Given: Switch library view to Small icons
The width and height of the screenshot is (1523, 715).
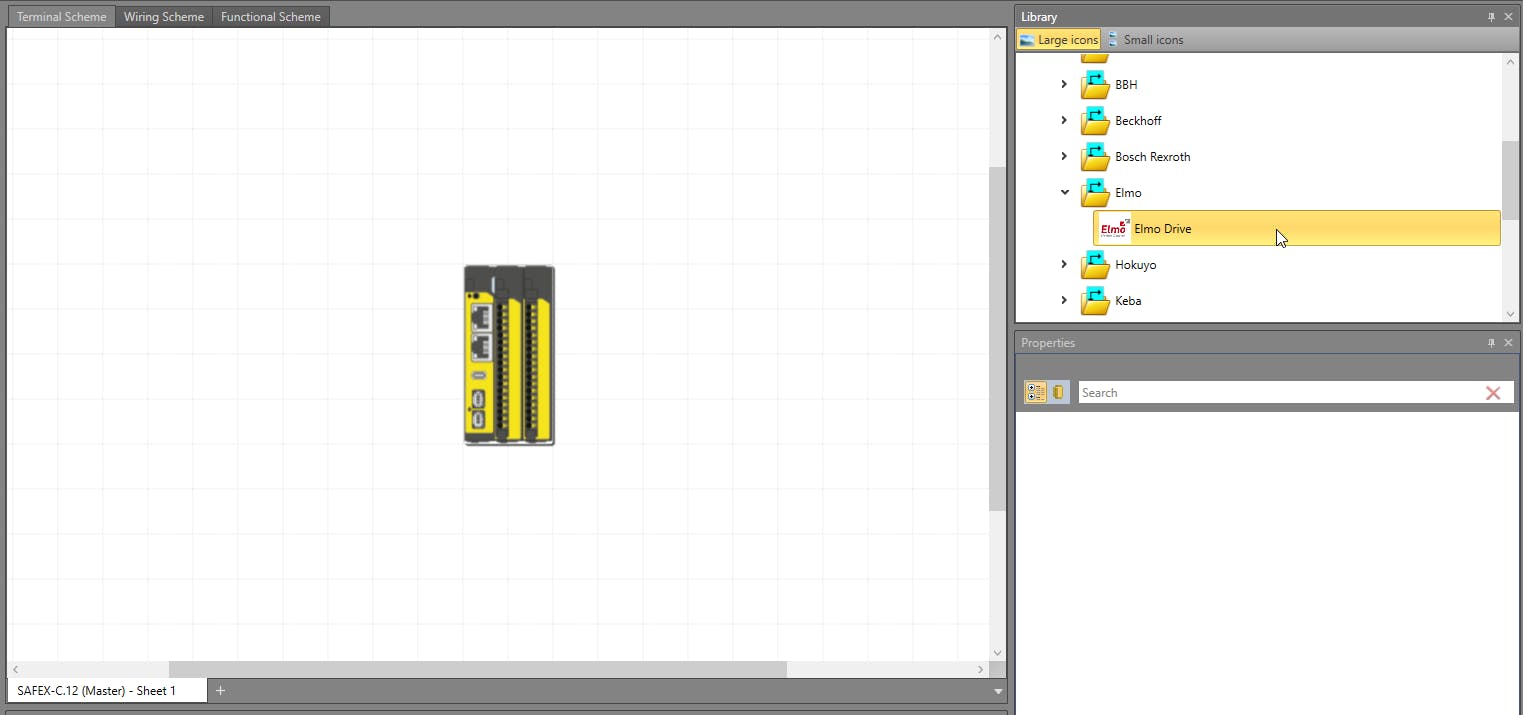Looking at the screenshot, I should click(x=1145, y=40).
